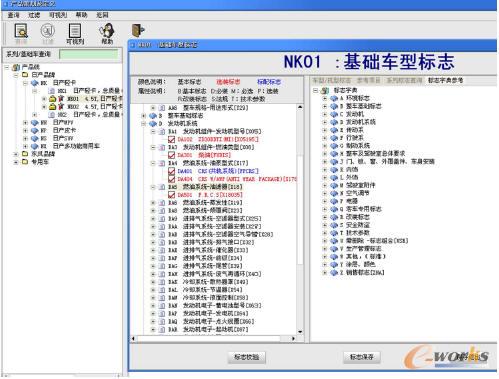The height and width of the screenshot is (379, 499).
Task: Click the document icon of row DAR 起动机
Action: pos(162,330)
